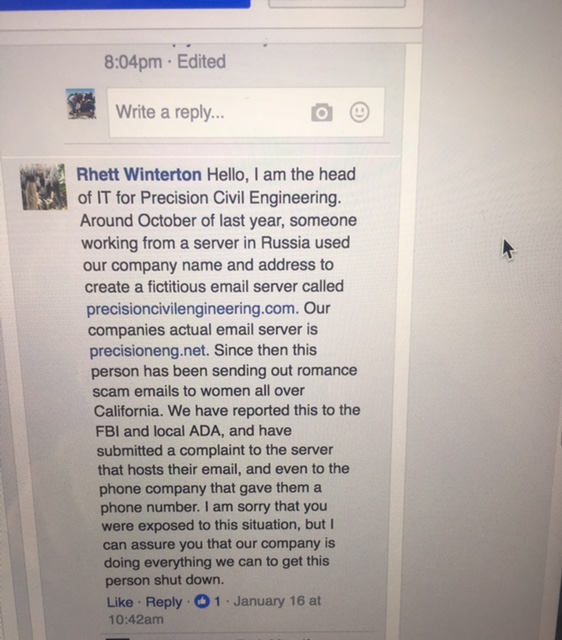Image resolution: width=562 pixels, height=640 pixels.
Task: Click the 8:04pm timestamp
Action: tap(133, 62)
